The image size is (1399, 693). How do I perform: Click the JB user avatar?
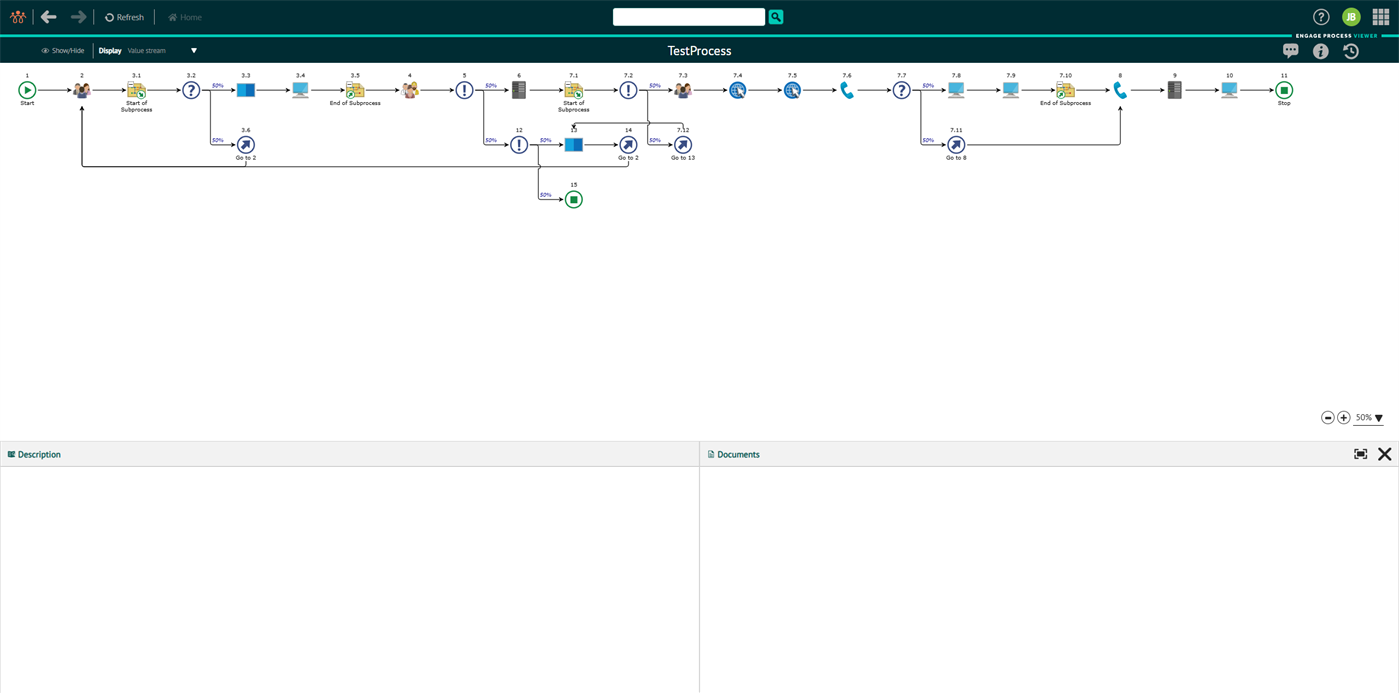tap(1351, 17)
